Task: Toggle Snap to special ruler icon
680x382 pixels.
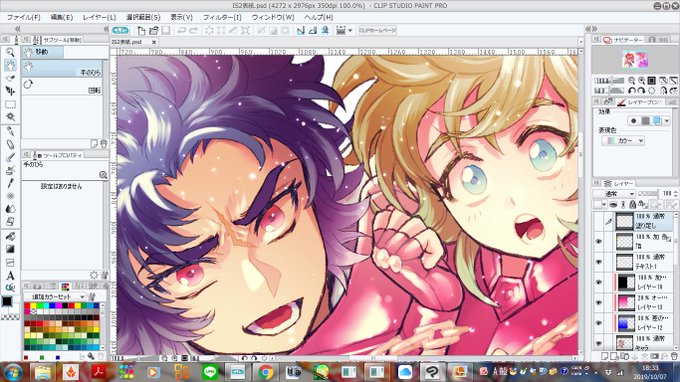Action: [x=313, y=30]
